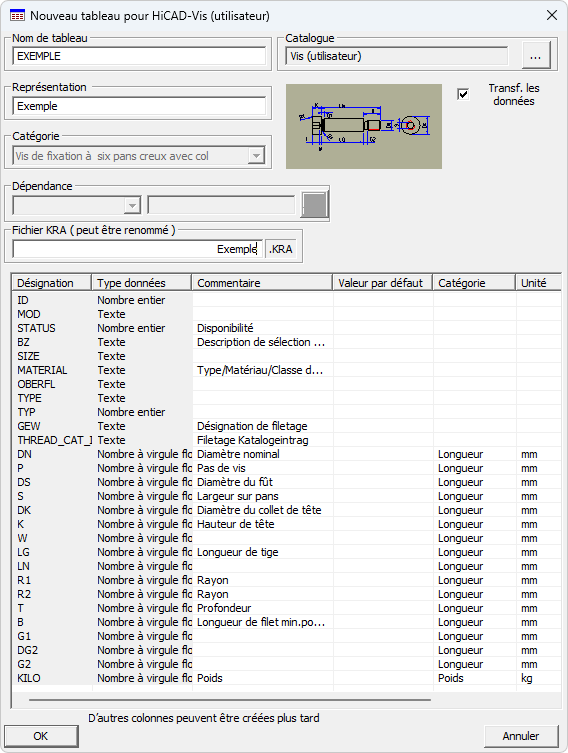Viewport: 568px width, 753px height.
Task: Click the Type données column header
Action: 142,283
